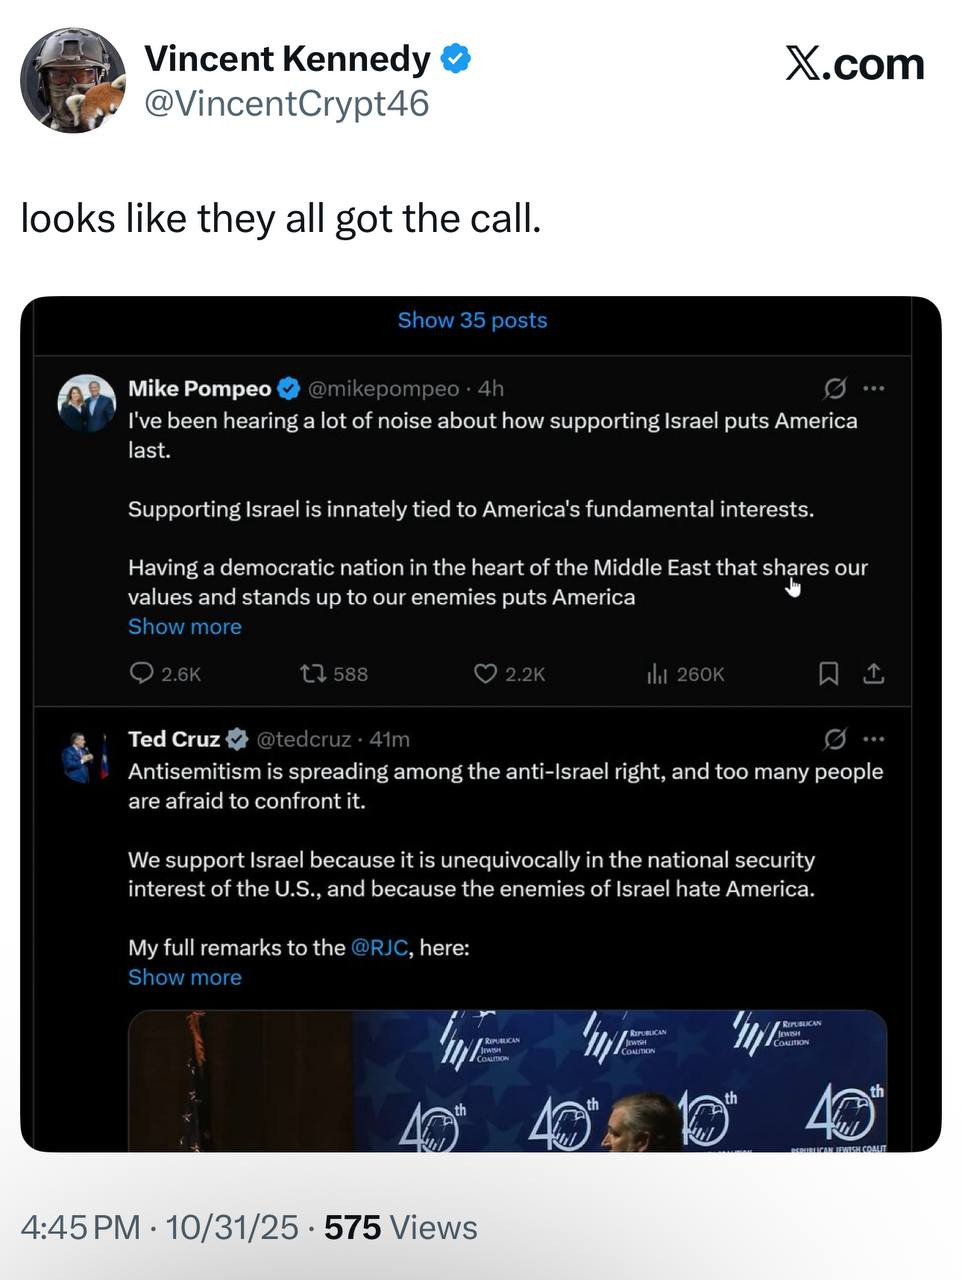Open Grok icon on Pompeo's post

[x=835, y=388]
